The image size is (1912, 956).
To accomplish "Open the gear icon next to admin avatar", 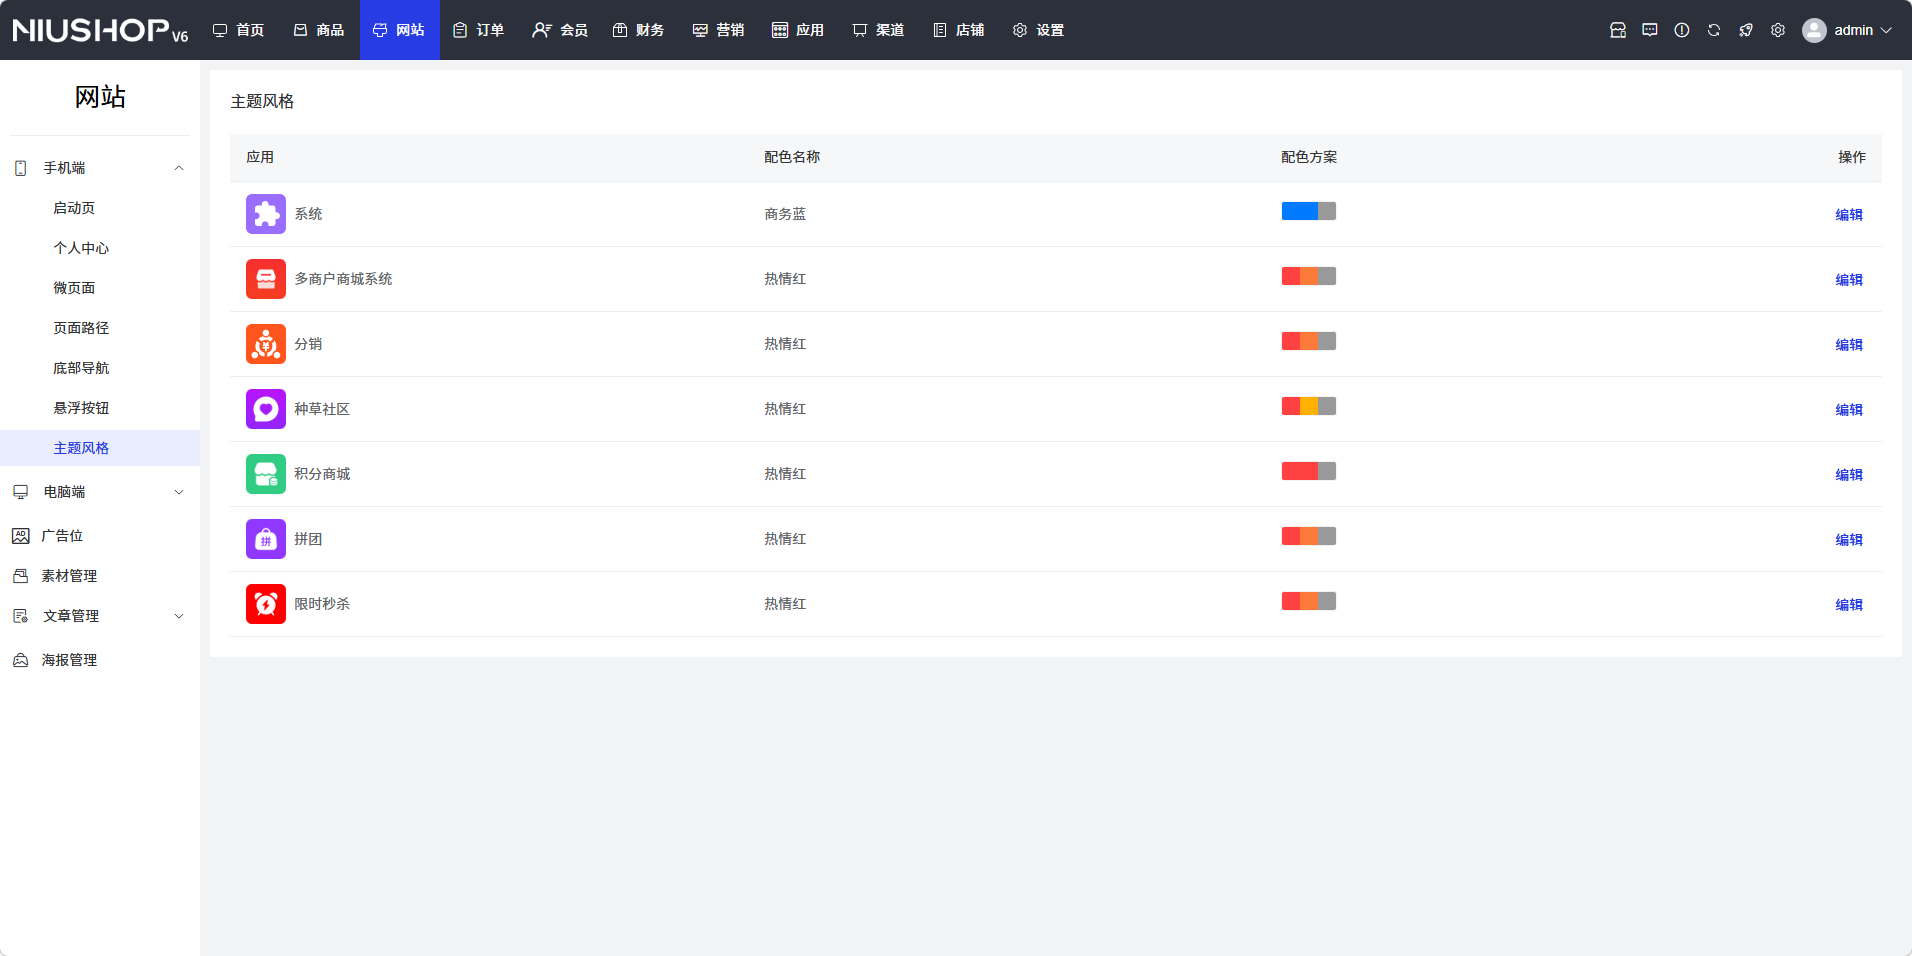I will [1777, 30].
